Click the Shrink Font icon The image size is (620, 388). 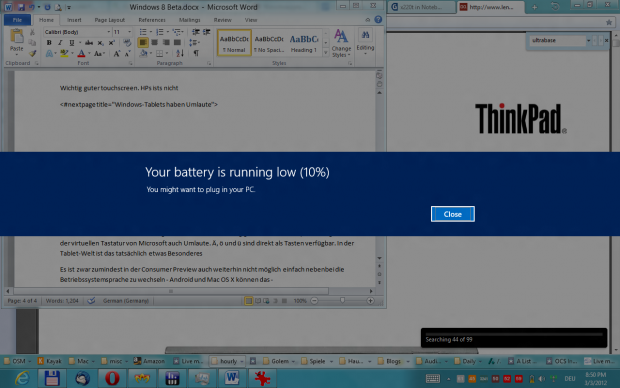point(127,53)
